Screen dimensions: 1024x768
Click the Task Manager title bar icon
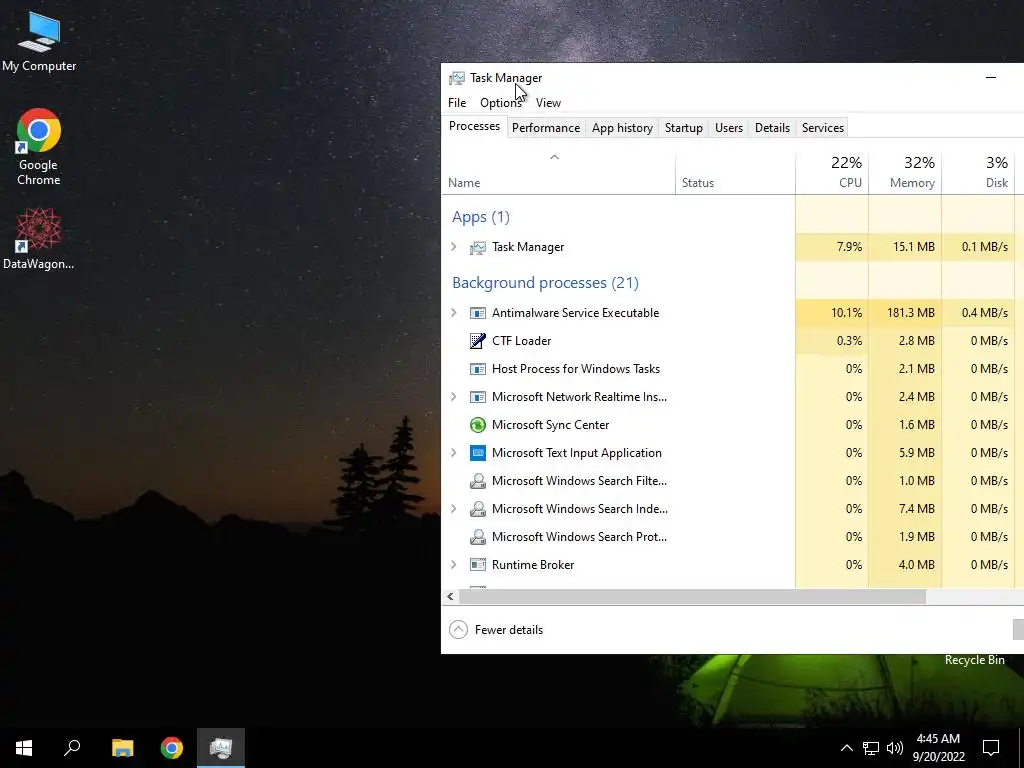pyautogui.click(x=456, y=78)
